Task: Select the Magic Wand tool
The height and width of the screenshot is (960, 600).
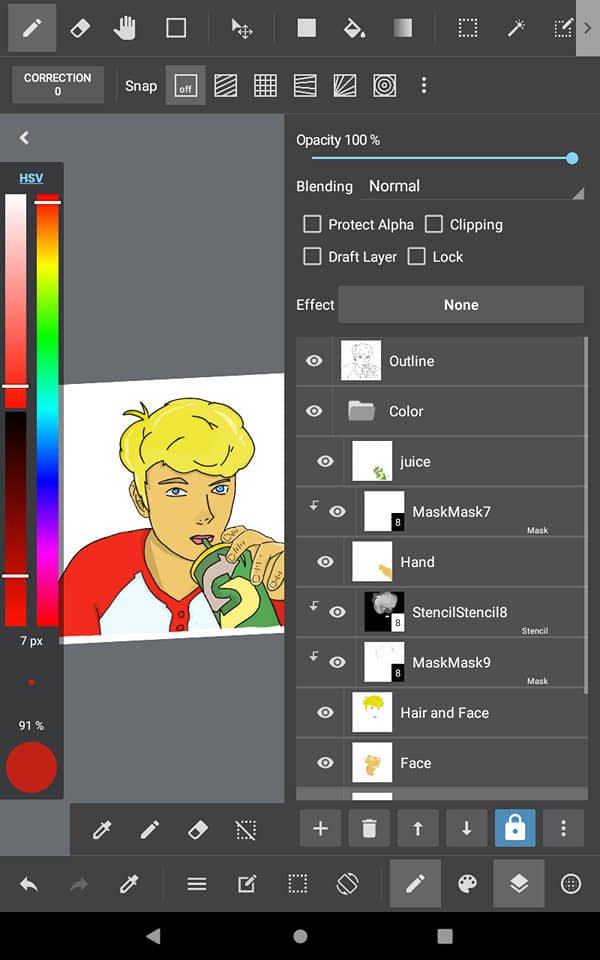Action: pyautogui.click(x=516, y=28)
